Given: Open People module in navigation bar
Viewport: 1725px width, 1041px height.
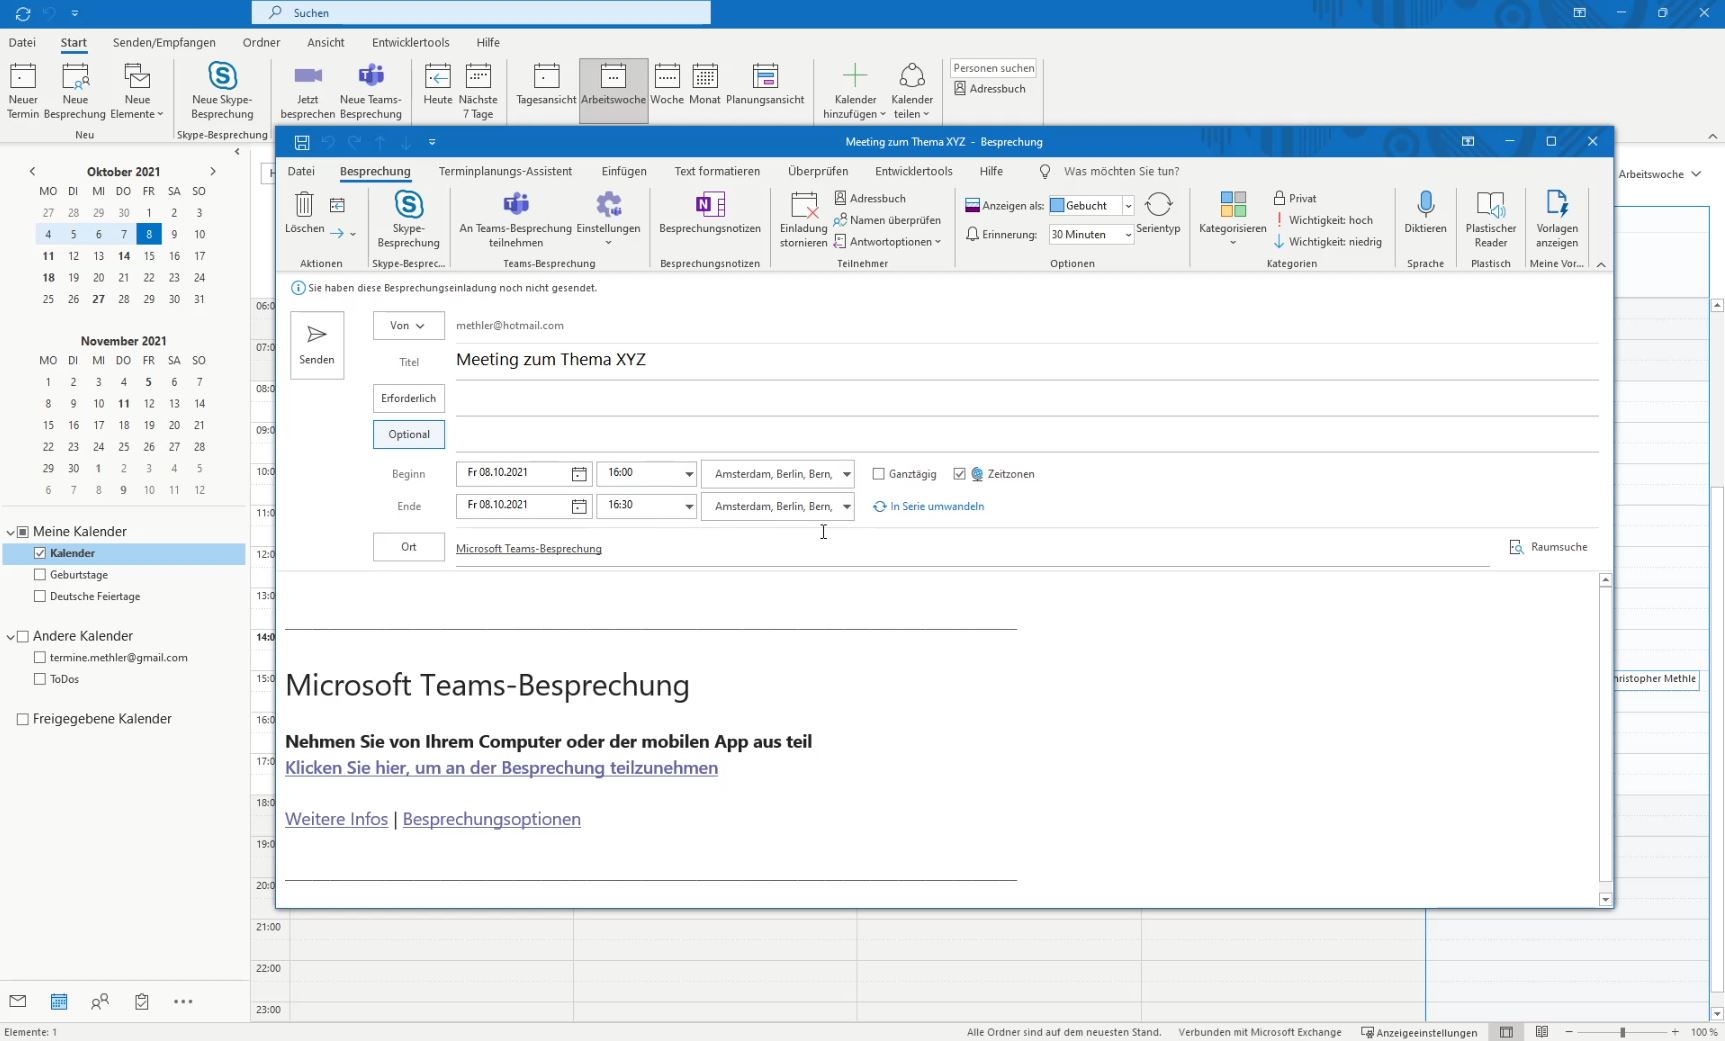Looking at the screenshot, I should 100,1001.
